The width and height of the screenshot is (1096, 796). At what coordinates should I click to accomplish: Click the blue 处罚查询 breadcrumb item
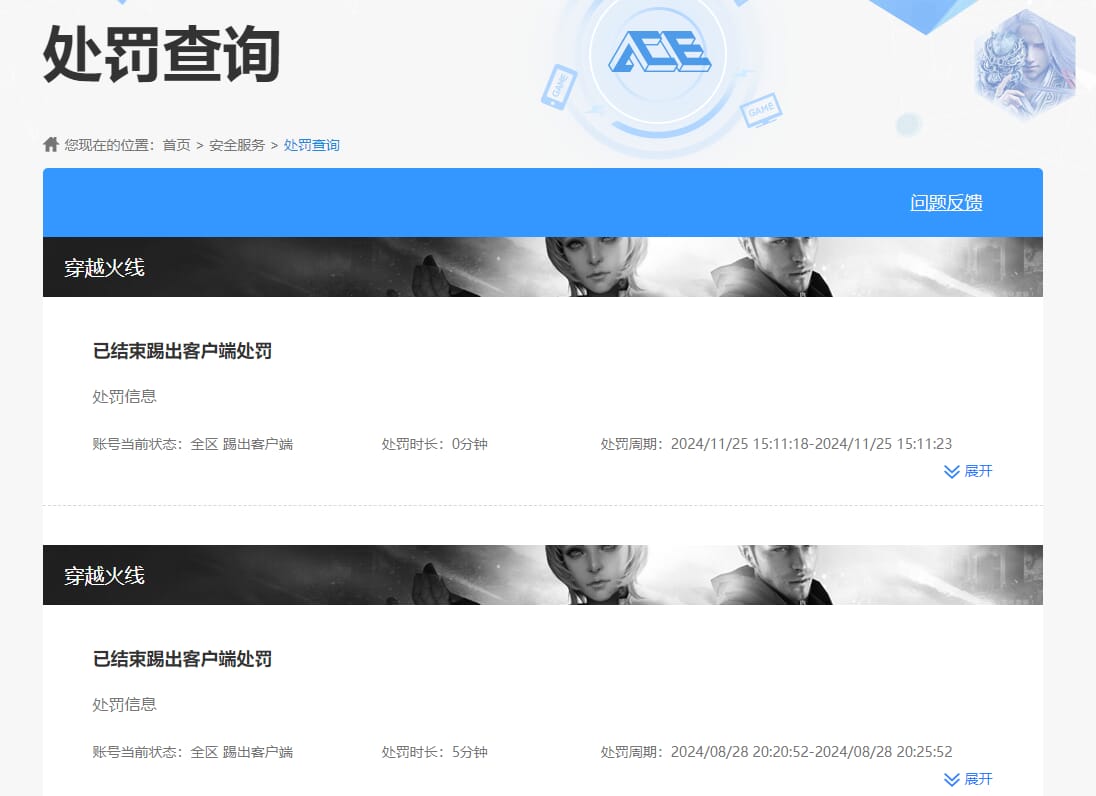[x=311, y=145]
